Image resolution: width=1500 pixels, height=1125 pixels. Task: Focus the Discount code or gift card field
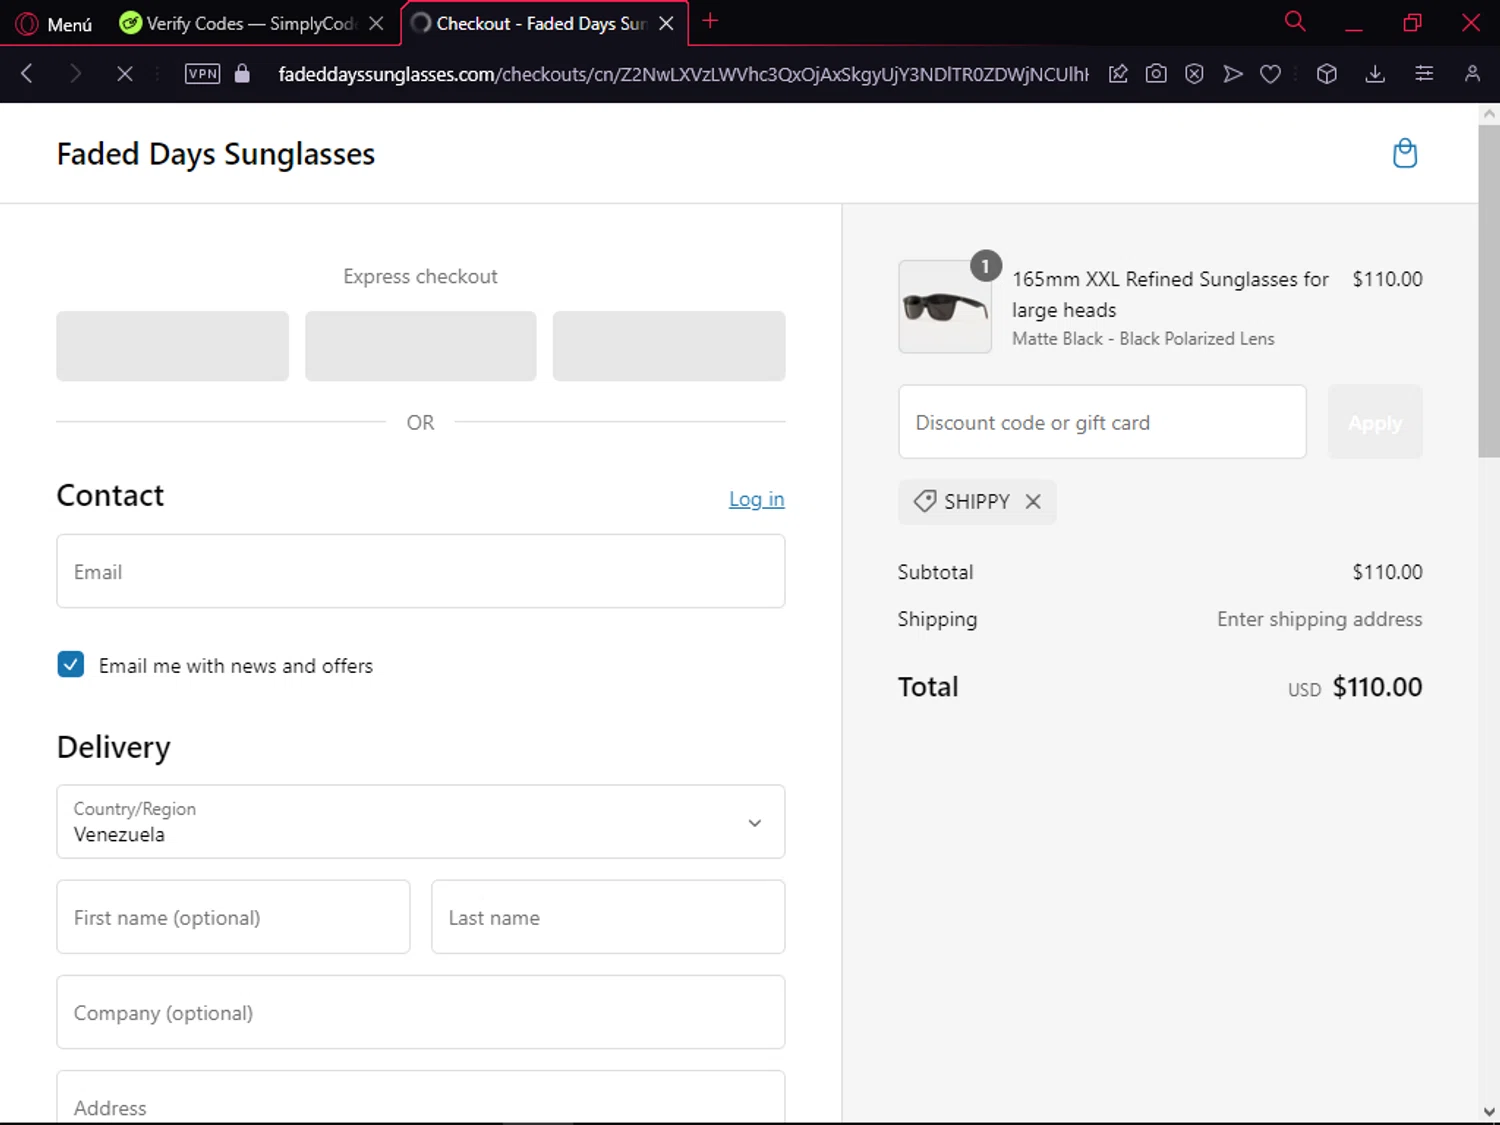coord(1102,422)
